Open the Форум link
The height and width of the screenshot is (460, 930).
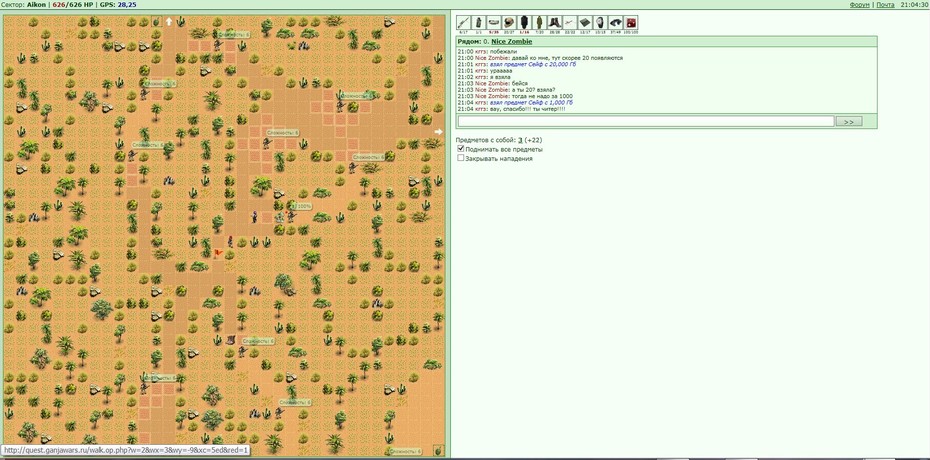(859, 4)
